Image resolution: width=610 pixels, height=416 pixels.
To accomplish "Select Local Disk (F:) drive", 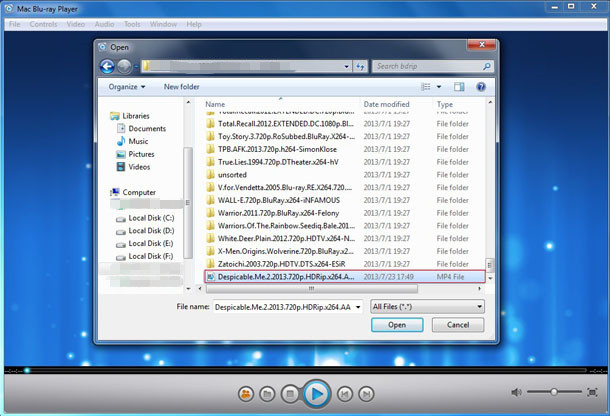I will pyautogui.click(x=145, y=256).
